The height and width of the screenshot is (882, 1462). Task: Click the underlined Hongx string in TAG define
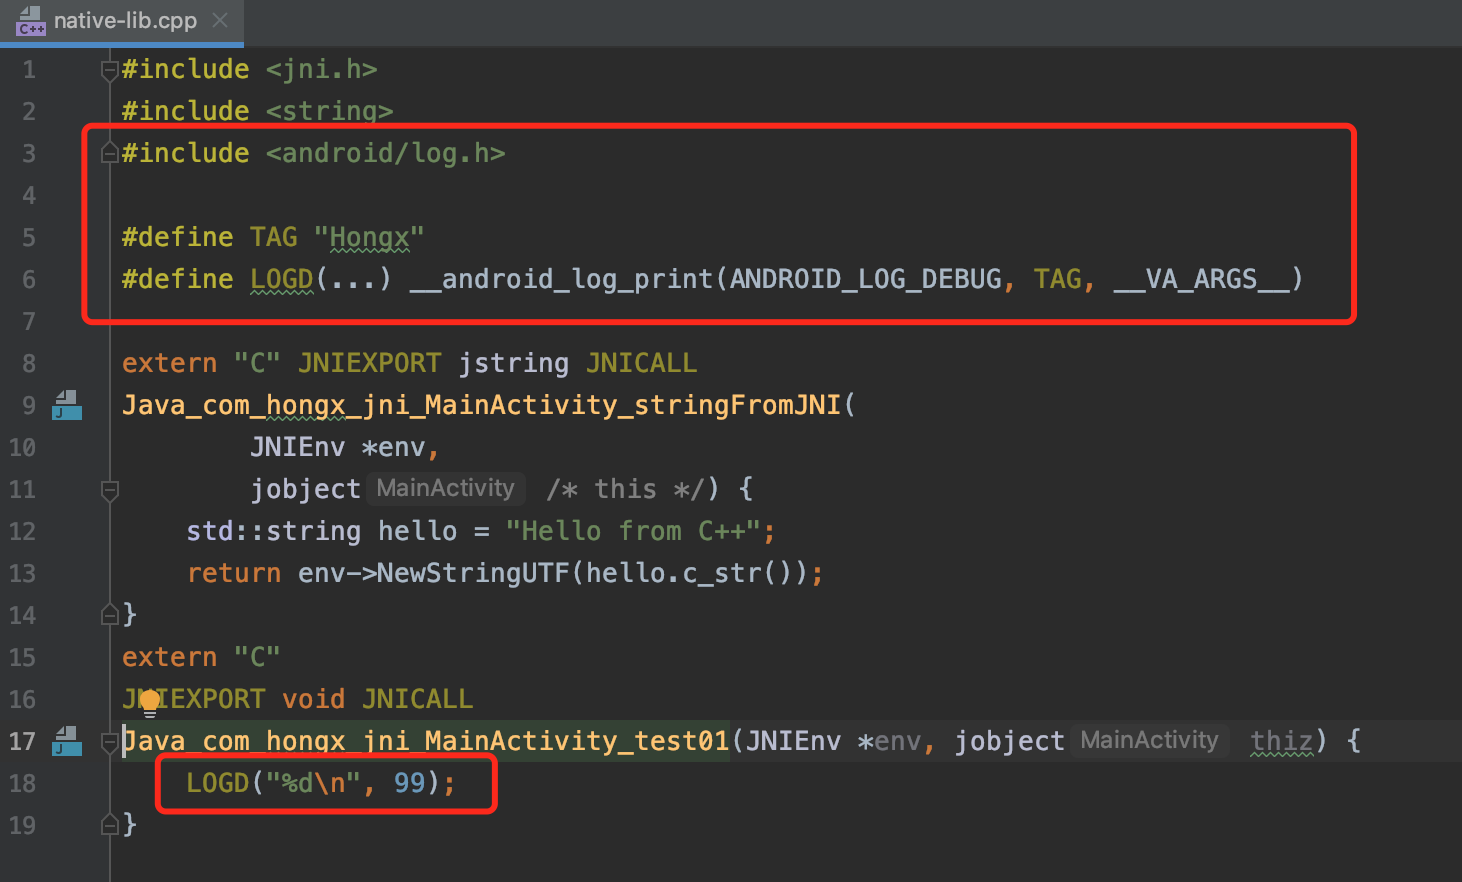370,237
